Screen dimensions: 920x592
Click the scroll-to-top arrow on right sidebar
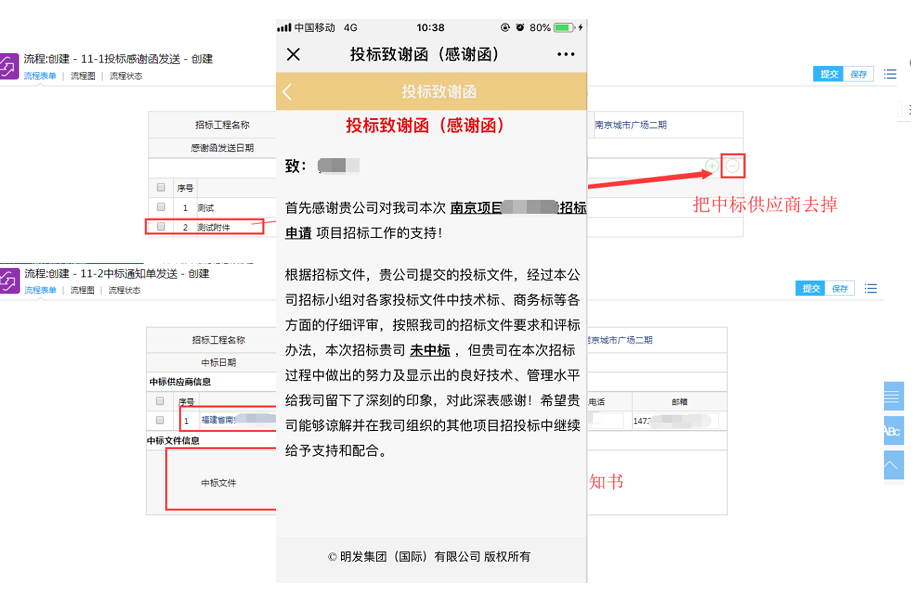[x=892, y=464]
